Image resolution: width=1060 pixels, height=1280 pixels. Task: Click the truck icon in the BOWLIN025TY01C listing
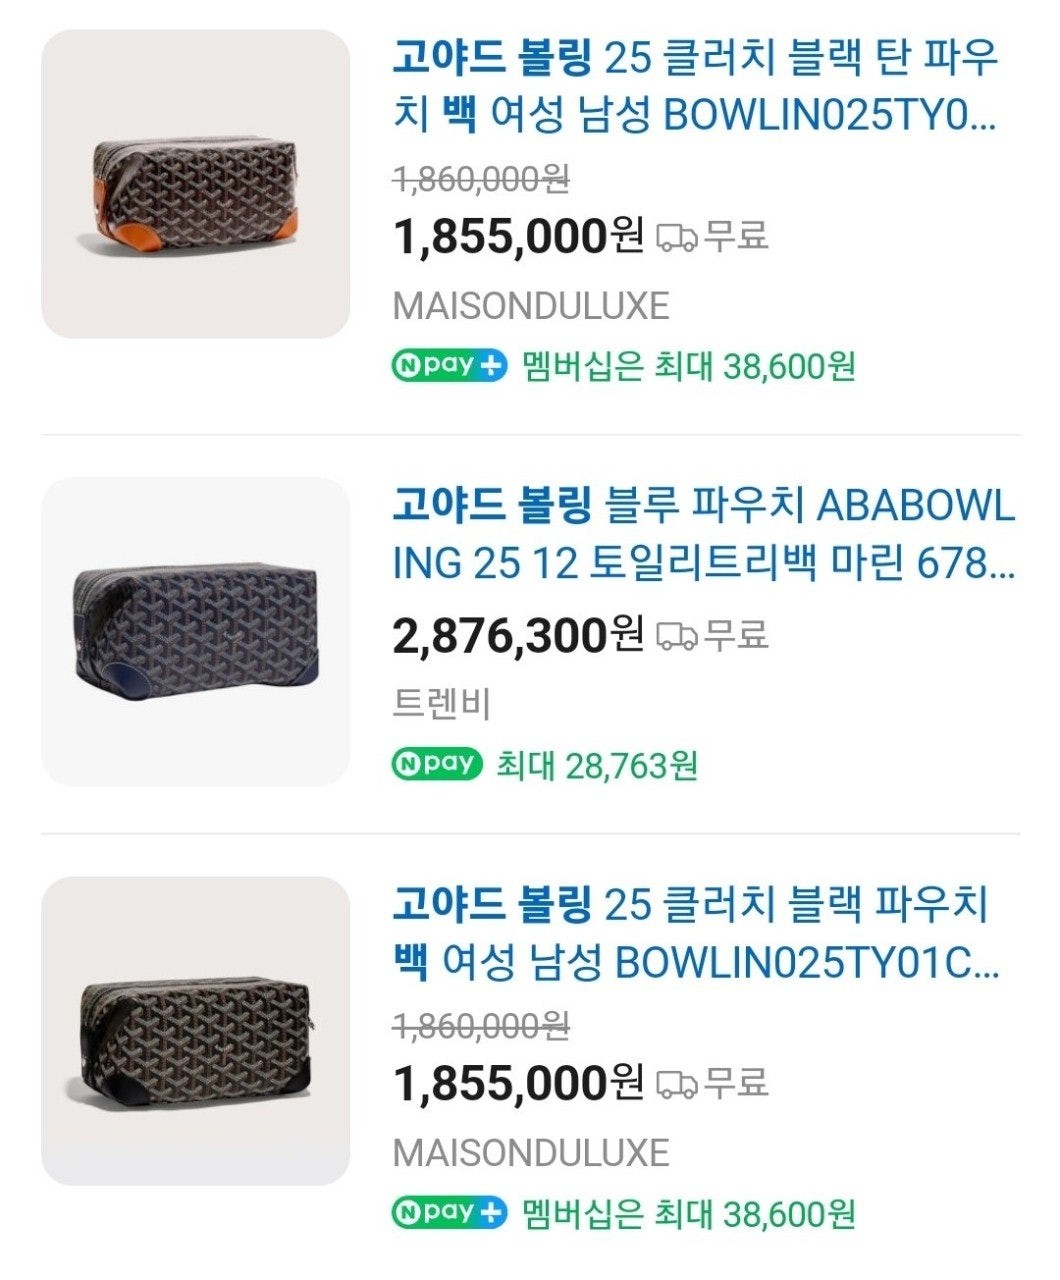coord(676,1083)
